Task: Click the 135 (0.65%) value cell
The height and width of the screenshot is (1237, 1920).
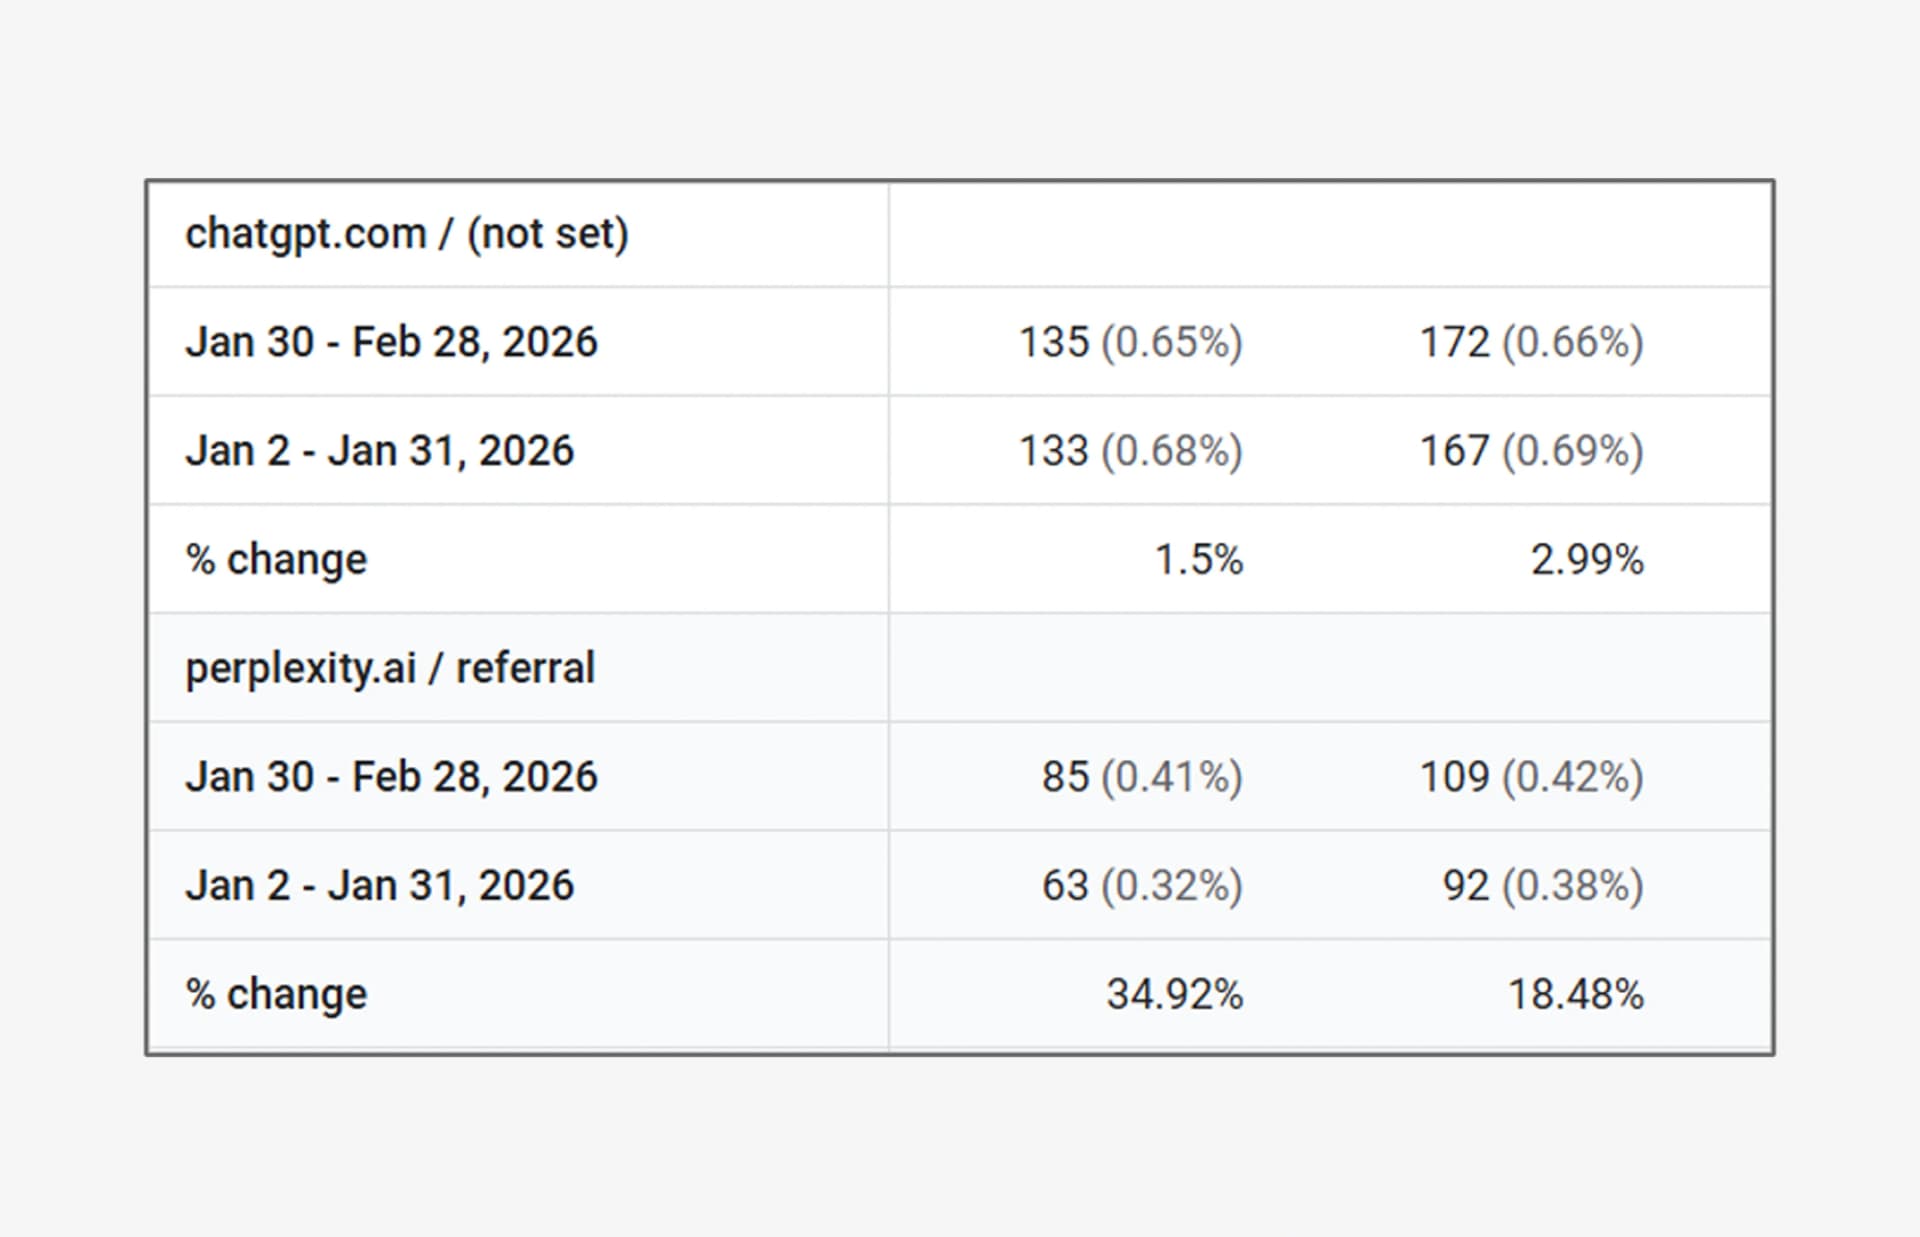Action: tap(1131, 342)
